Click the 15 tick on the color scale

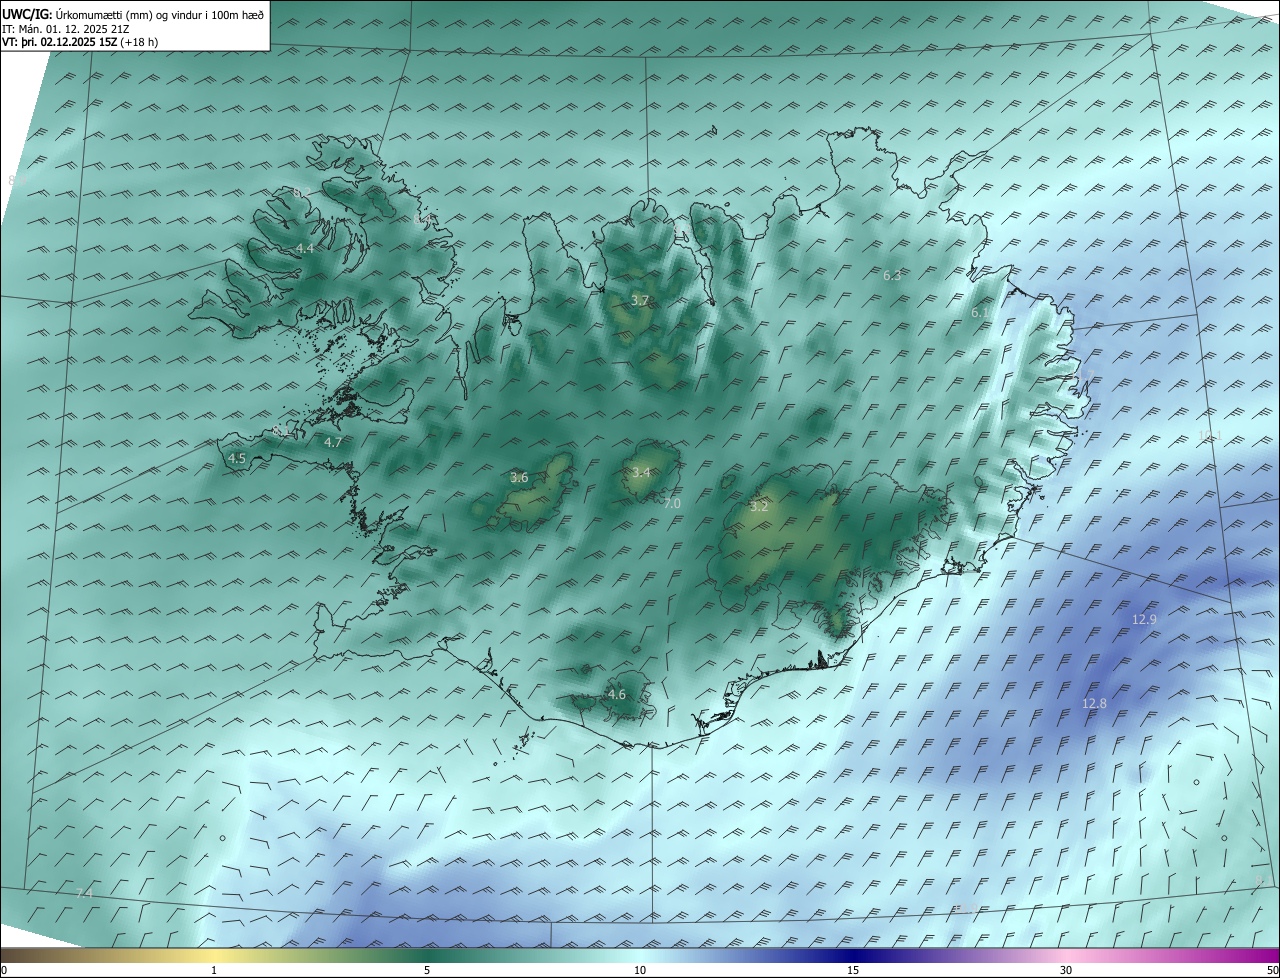[853, 970]
